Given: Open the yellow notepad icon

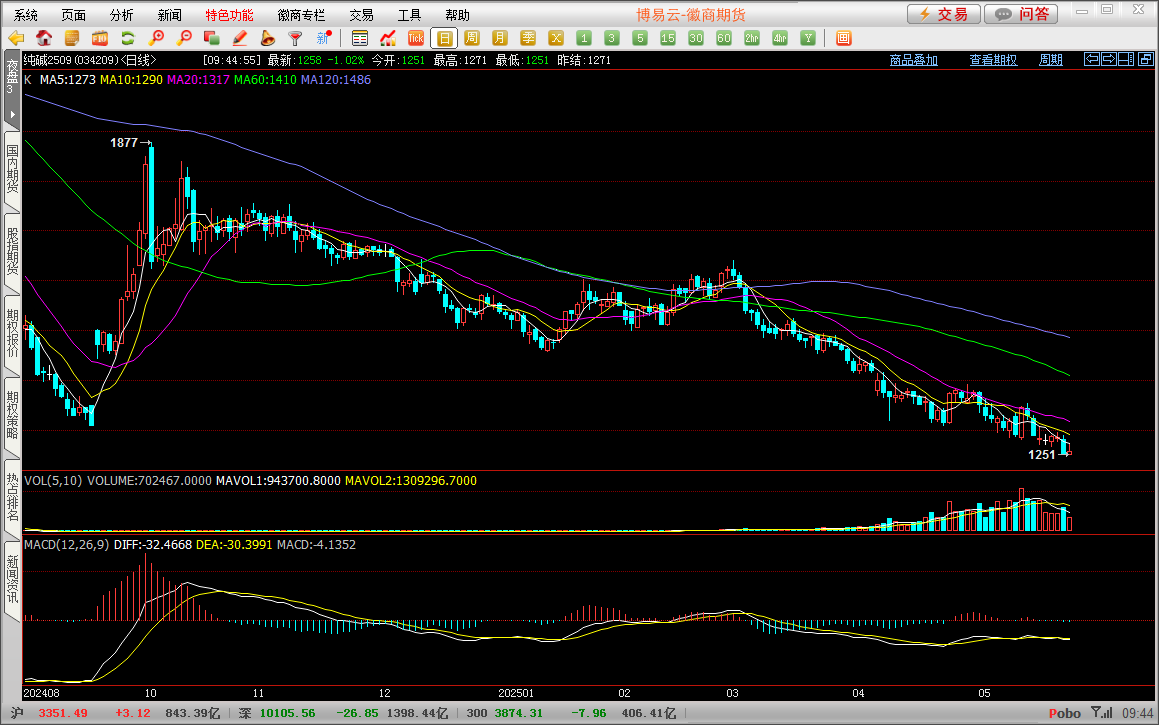Looking at the screenshot, I should 72,38.
